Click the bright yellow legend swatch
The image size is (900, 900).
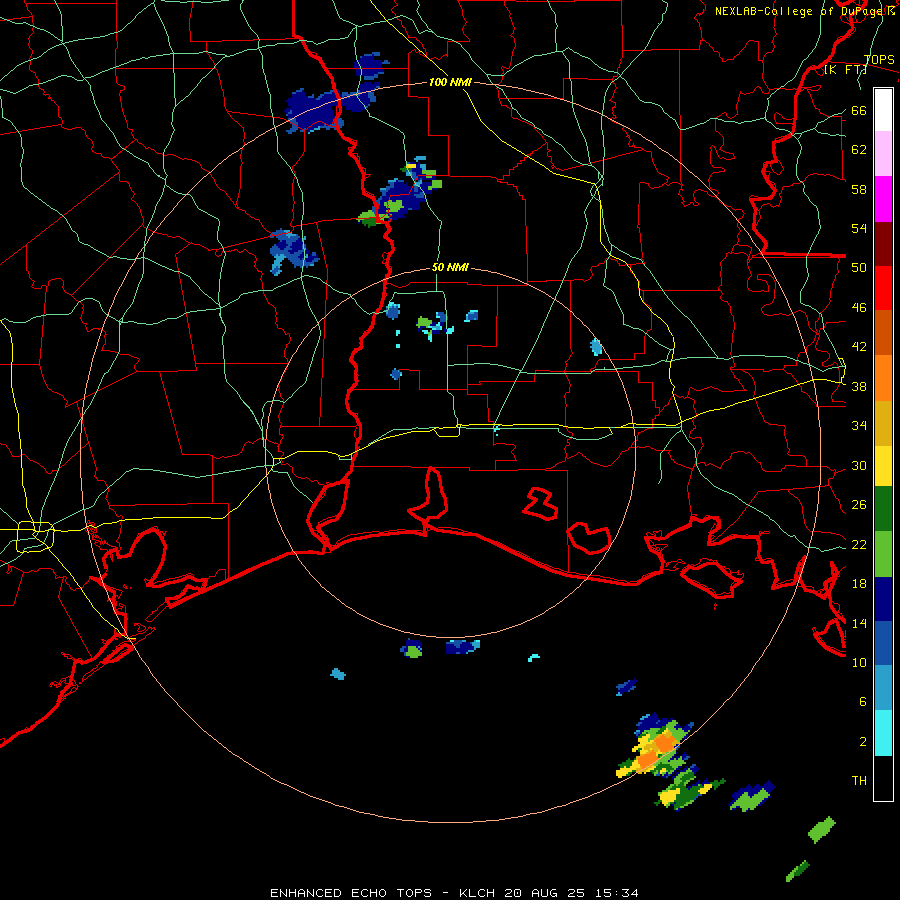click(x=883, y=465)
